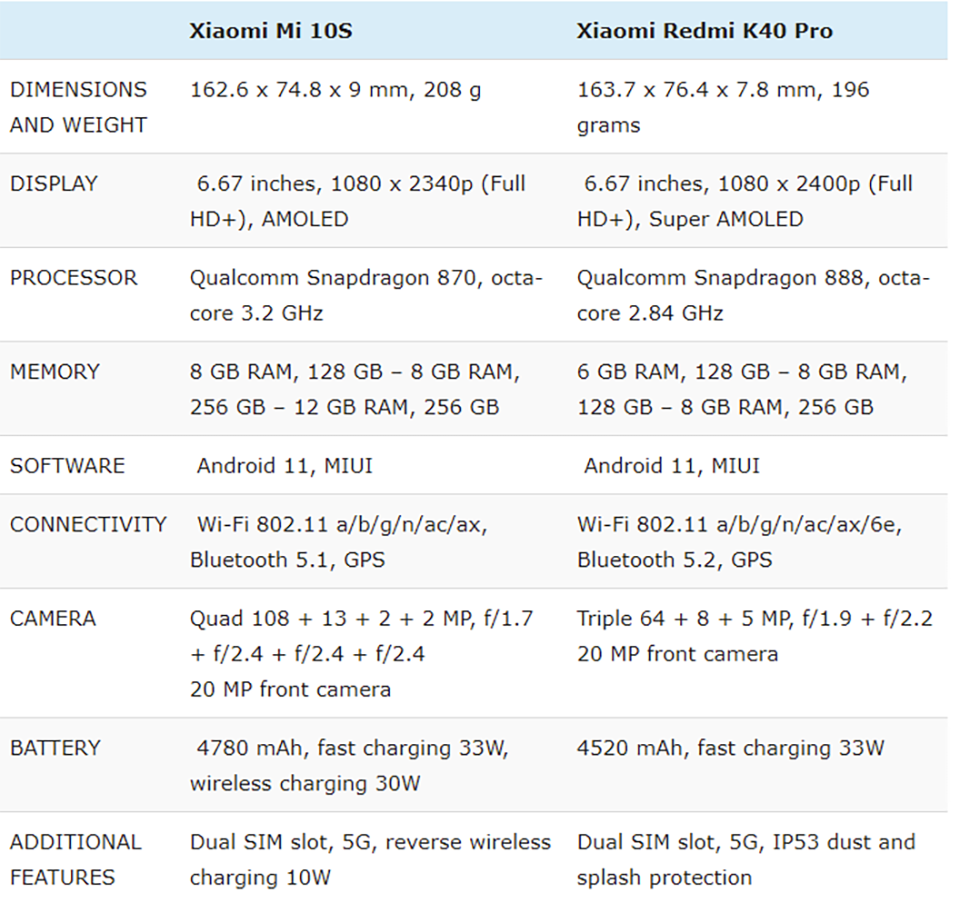Click the Xiaomi Redmi K40 Pro header
The width and height of the screenshot is (960, 912).
(x=704, y=31)
